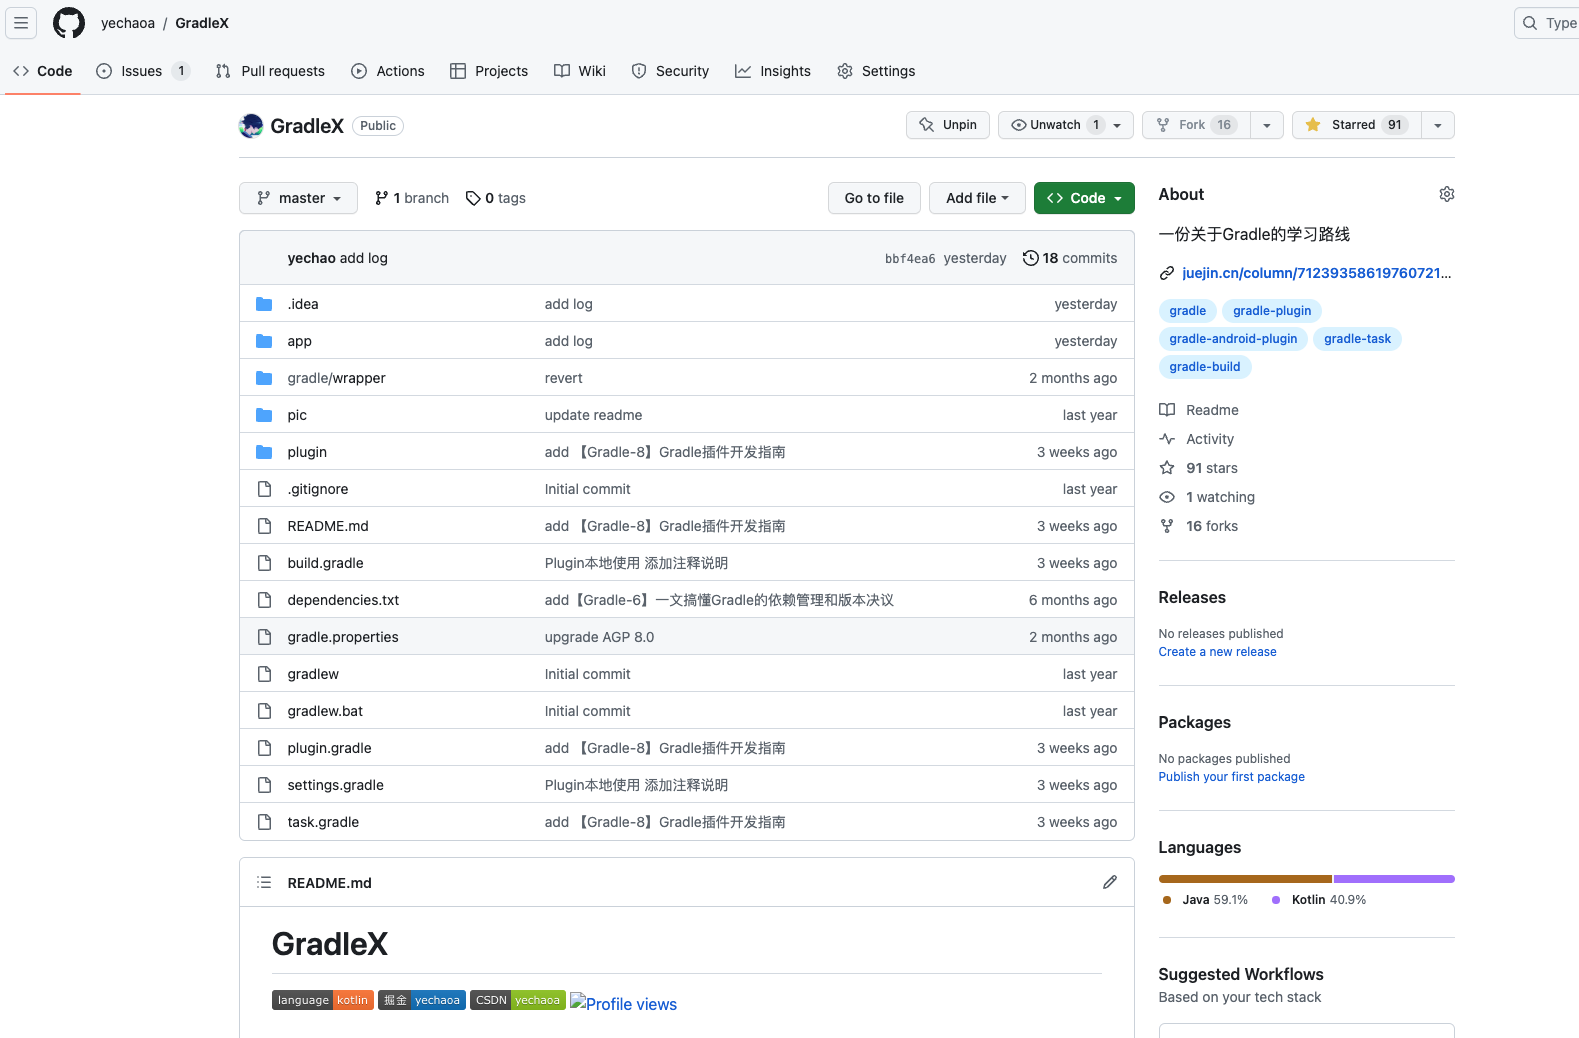Click the language kotlin badge
Image resolution: width=1579 pixels, height=1038 pixels.
point(322,1000)
